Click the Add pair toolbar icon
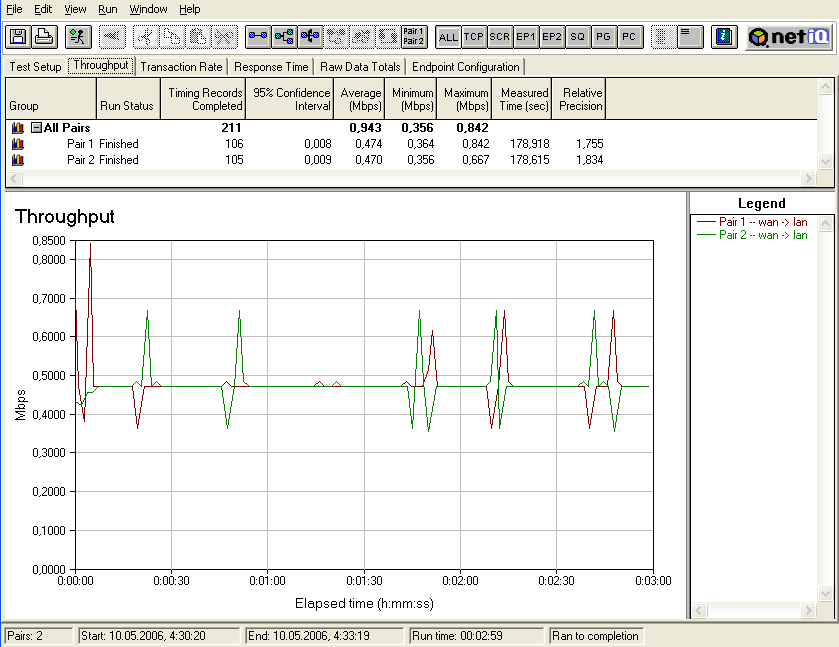This screenshot has height=647, width=839. coord(258,37)
